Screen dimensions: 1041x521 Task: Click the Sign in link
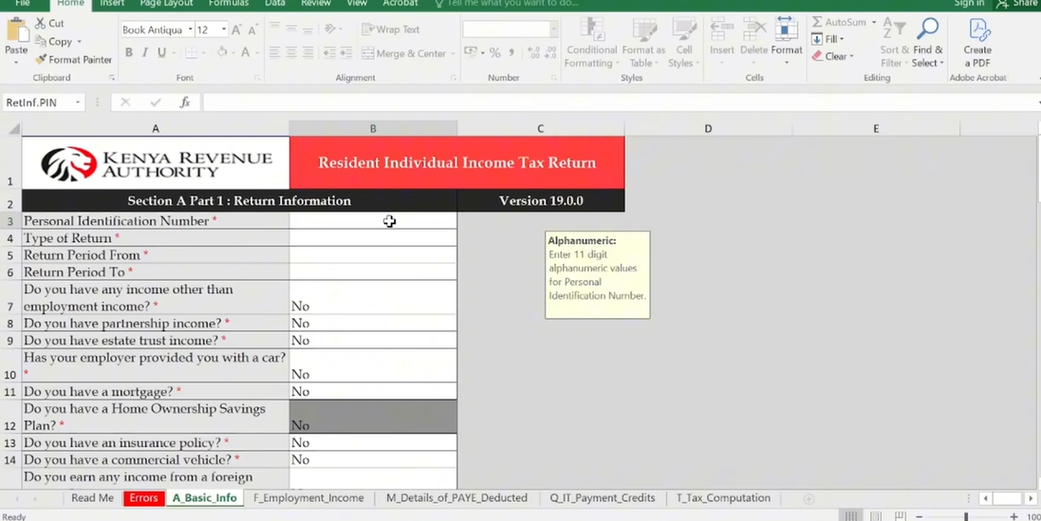tap(968, 4)
